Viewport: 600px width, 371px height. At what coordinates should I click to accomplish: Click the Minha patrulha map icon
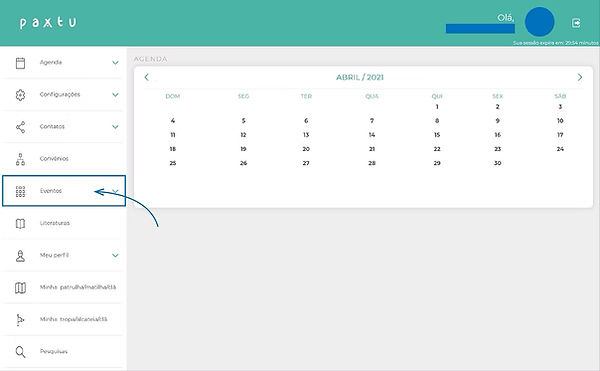coord(20,288)
